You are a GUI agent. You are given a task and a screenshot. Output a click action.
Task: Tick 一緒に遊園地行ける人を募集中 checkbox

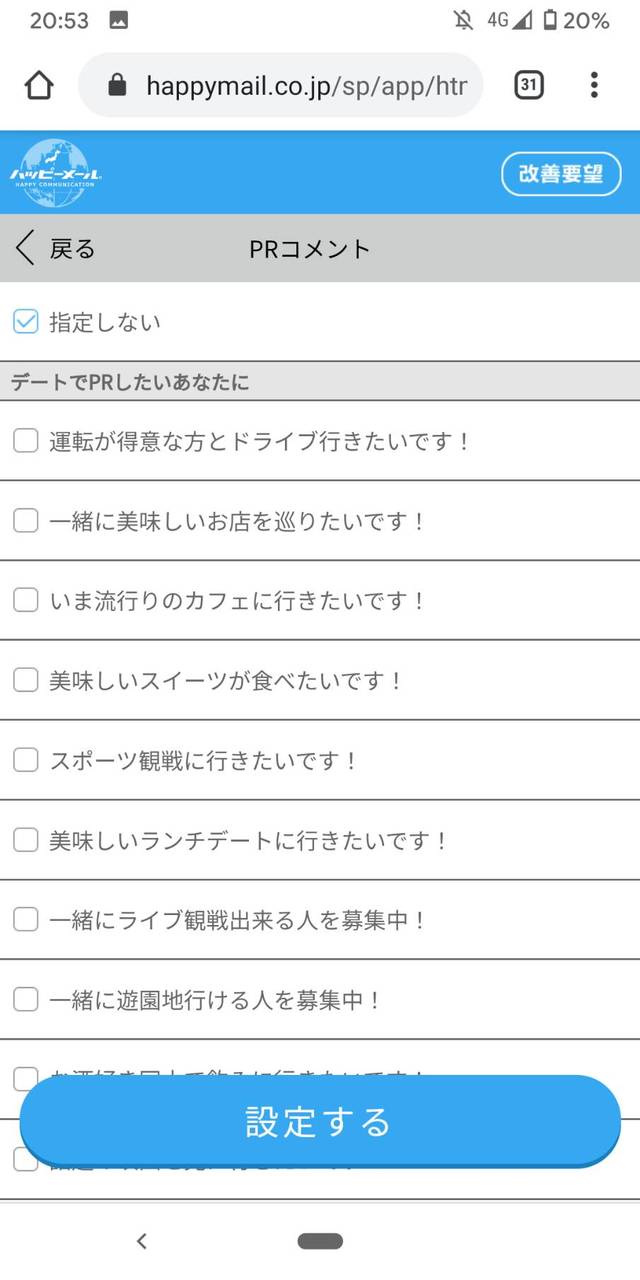(x=26, y=999)
